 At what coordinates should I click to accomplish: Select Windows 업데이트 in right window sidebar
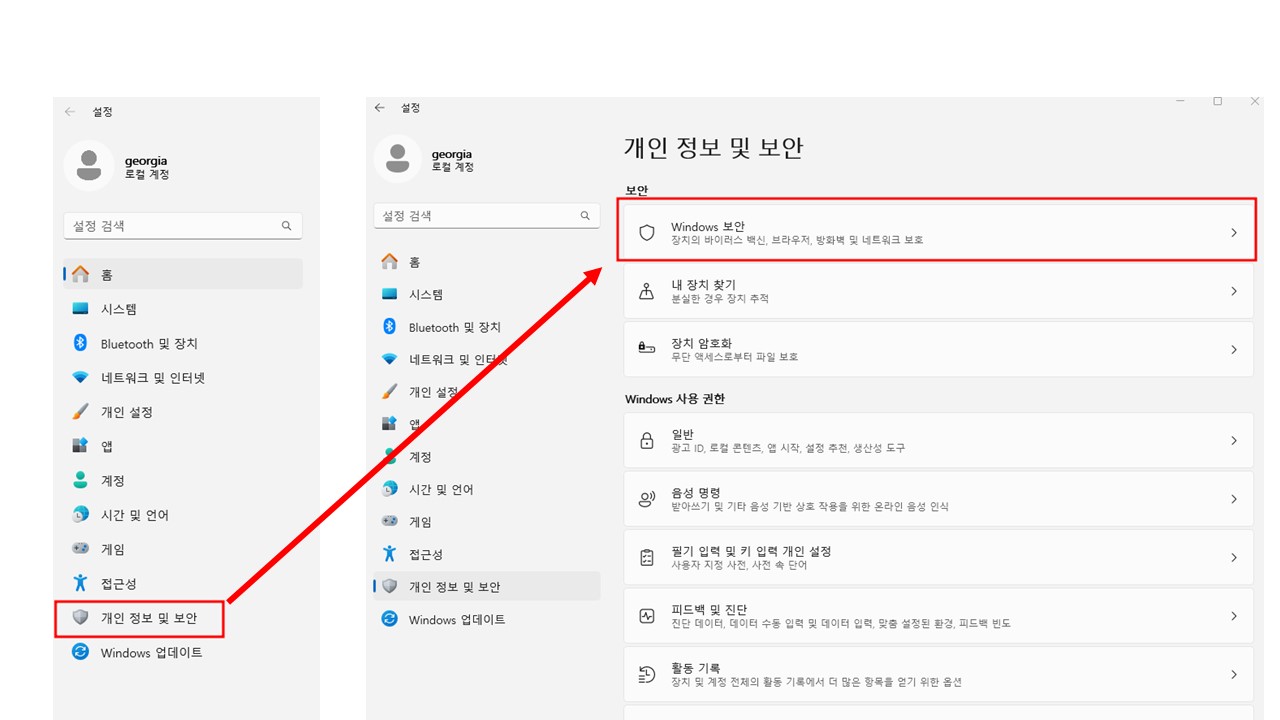click(487, 619)
